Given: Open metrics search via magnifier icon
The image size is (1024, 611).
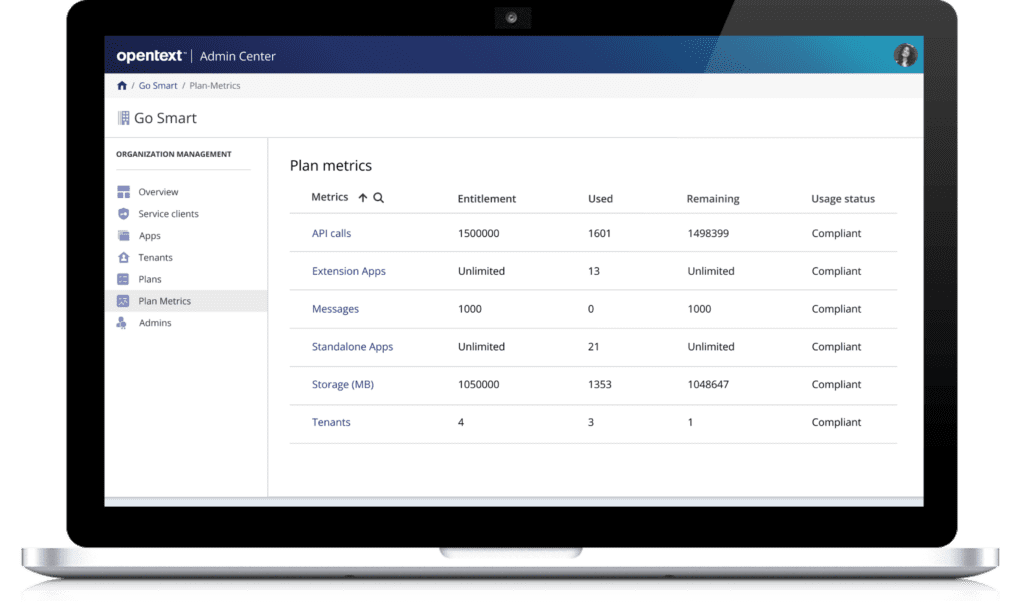Looking at the screenshot, I should (378, 198).
